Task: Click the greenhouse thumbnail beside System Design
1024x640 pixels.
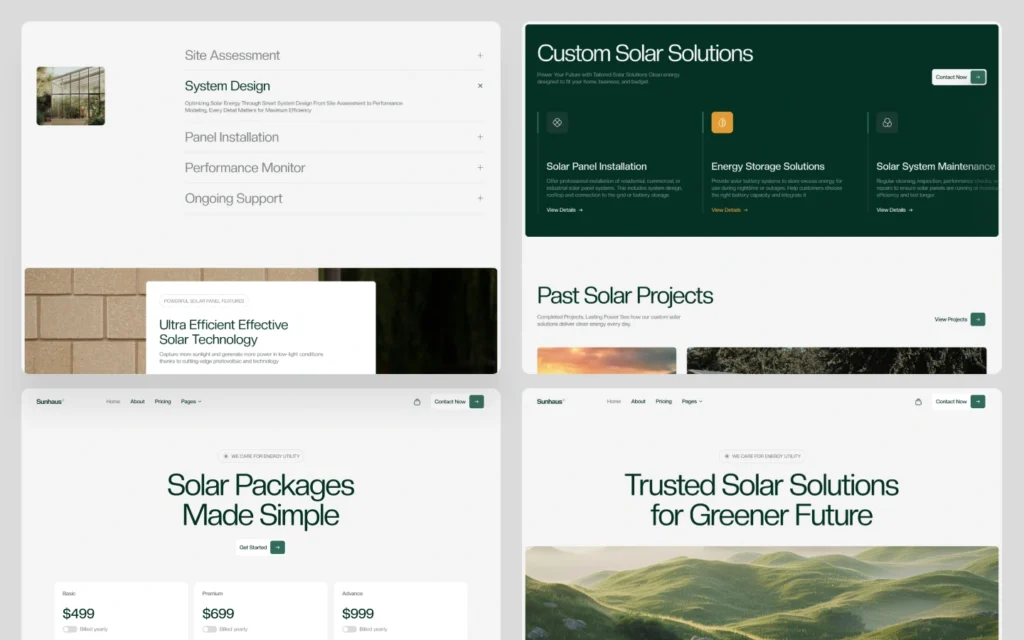Action: (71, 96)
